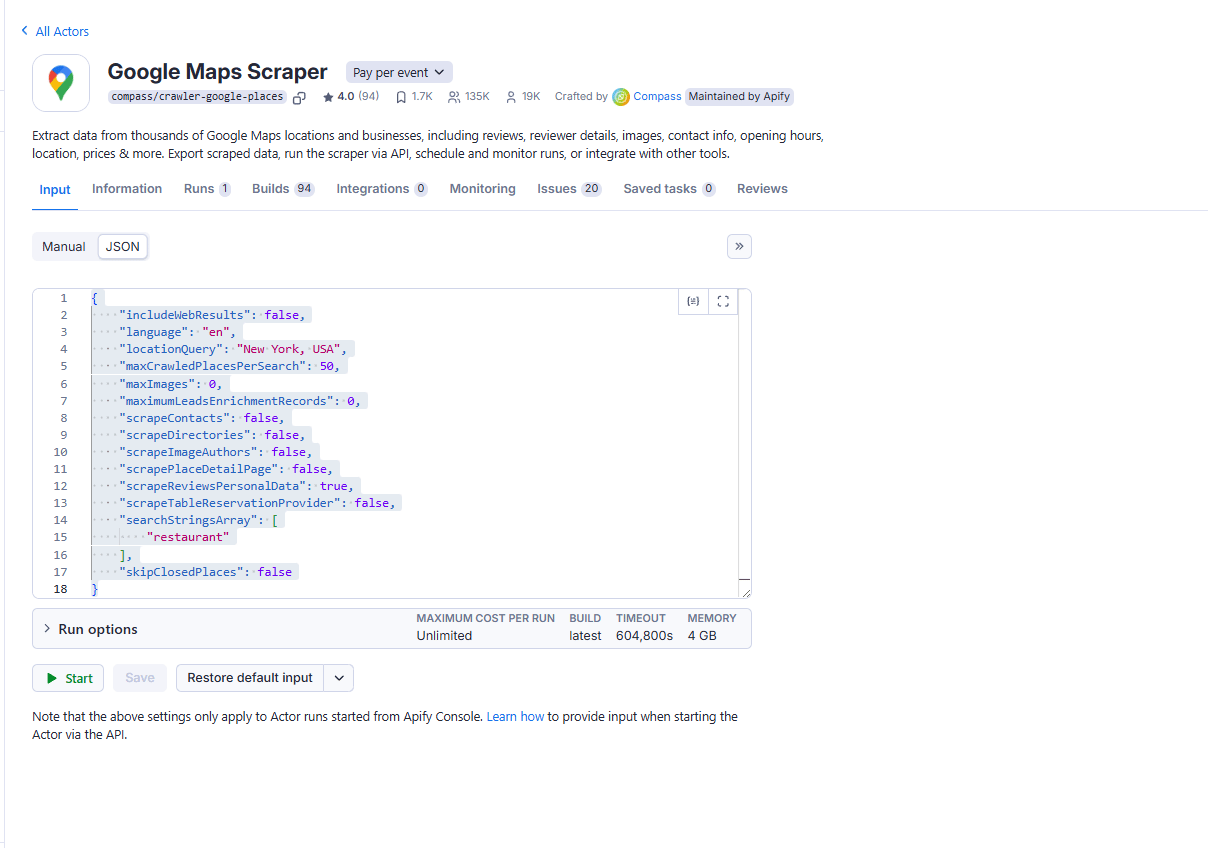Click the latest build value
The width and height of the screenshot is (1208, 848).
coord(586,636)
